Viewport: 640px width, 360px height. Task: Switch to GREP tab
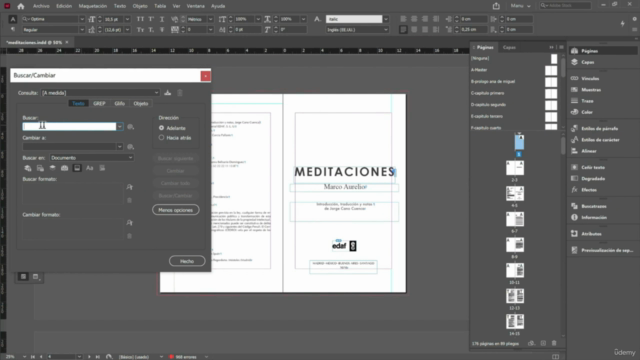pyautogui.click(x=99, y=104)
